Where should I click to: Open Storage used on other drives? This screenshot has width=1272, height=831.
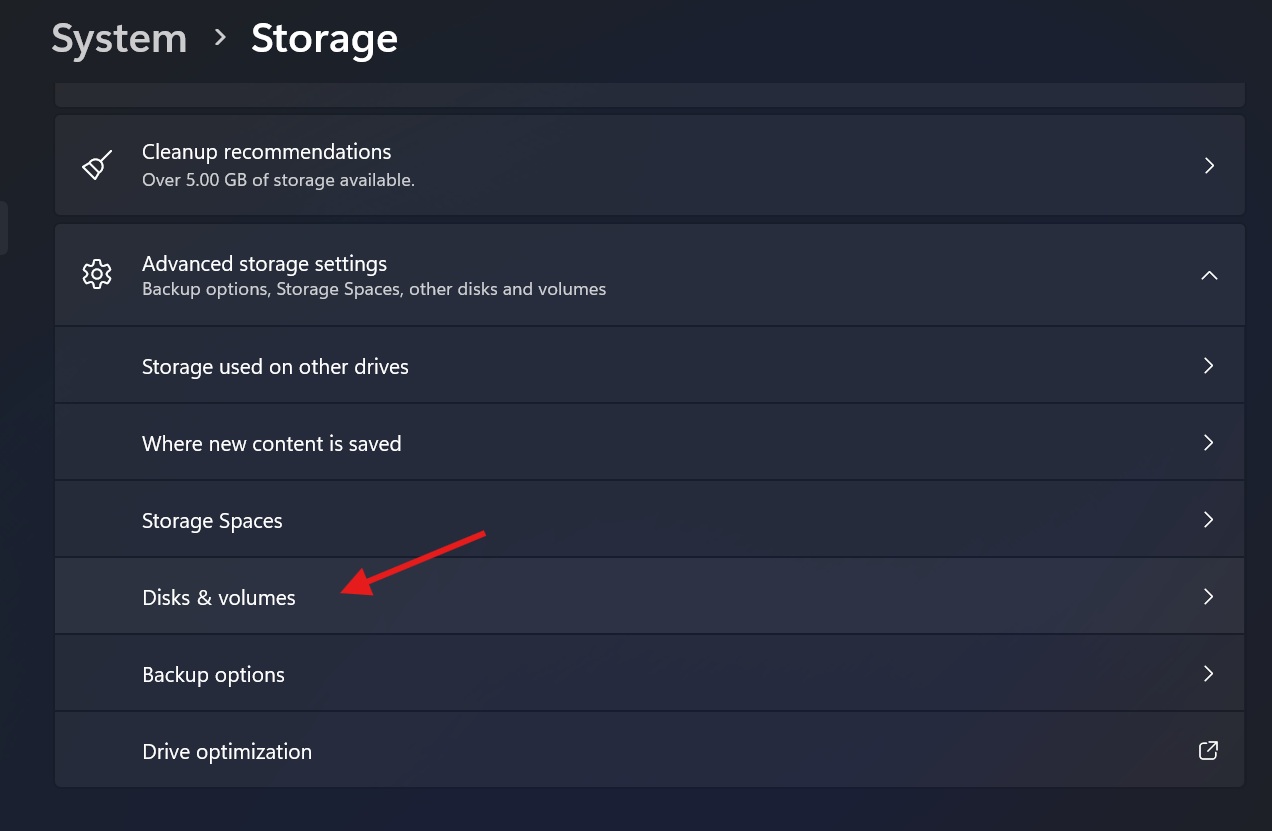coord(650,365)
